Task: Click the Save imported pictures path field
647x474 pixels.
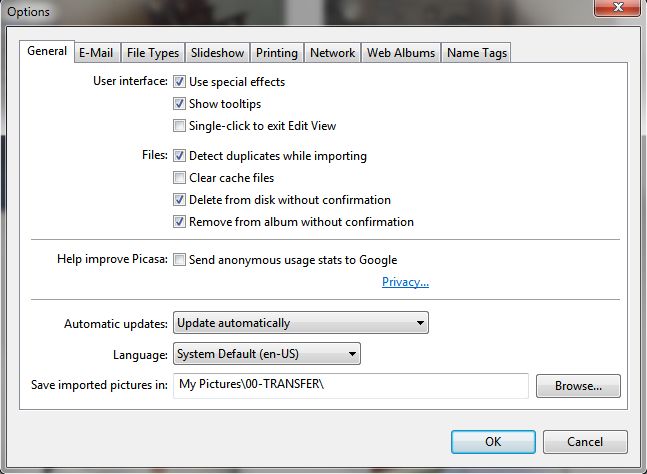Action: click(351, 385)
